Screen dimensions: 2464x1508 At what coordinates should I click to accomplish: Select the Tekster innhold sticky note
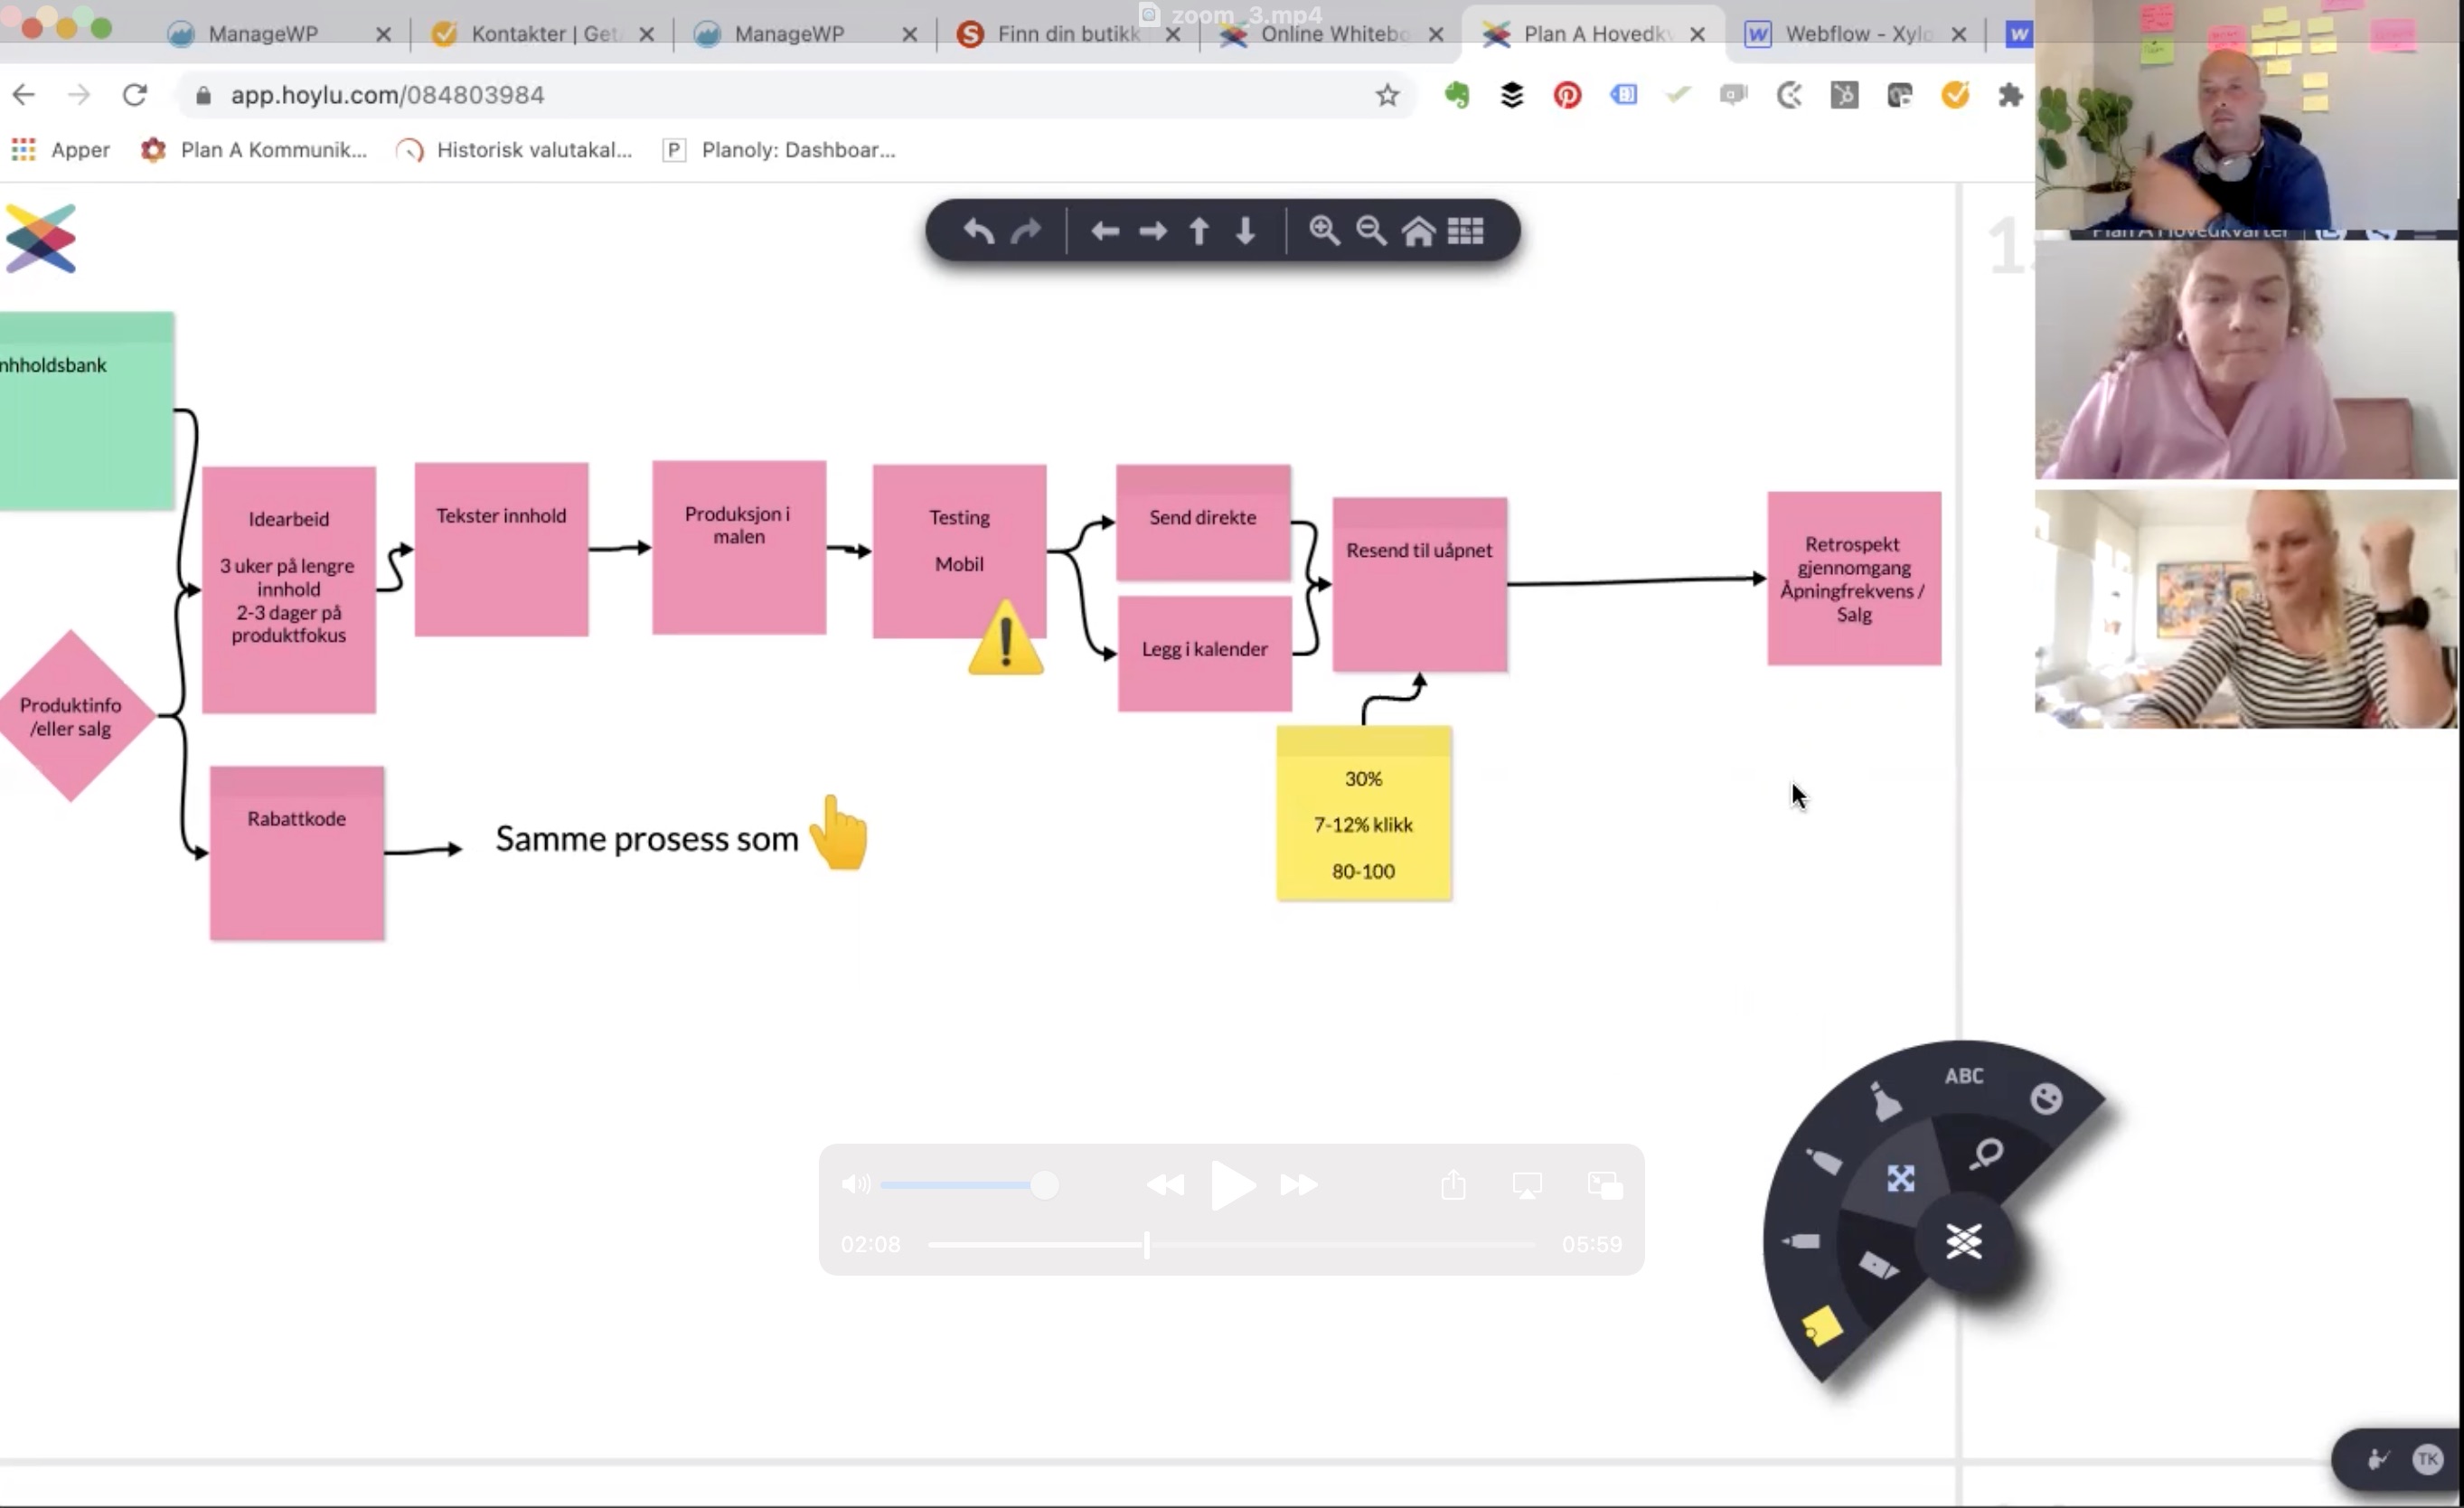click(x=501, y=549)
